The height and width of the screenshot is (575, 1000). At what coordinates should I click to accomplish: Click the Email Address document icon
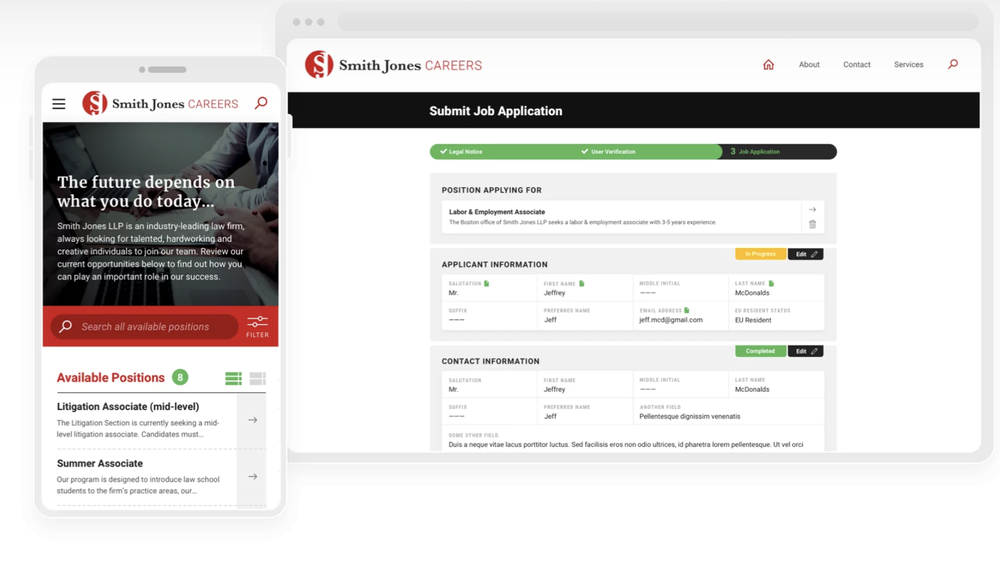(x=687, y=310)
